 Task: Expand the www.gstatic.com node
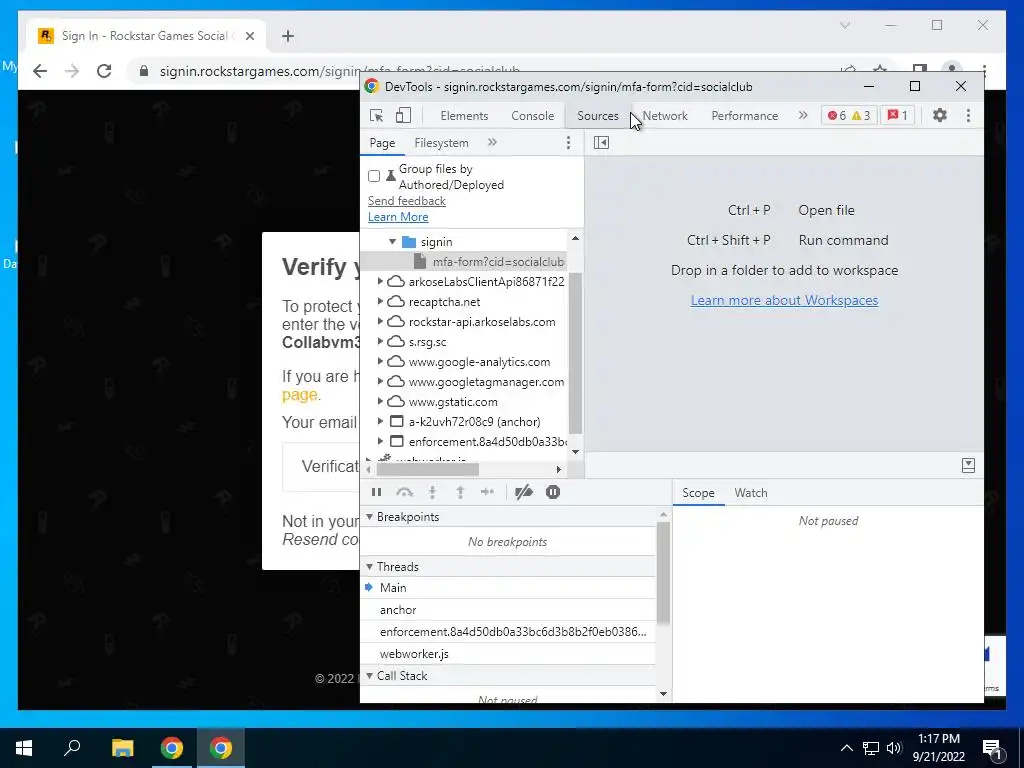point(380,402)
